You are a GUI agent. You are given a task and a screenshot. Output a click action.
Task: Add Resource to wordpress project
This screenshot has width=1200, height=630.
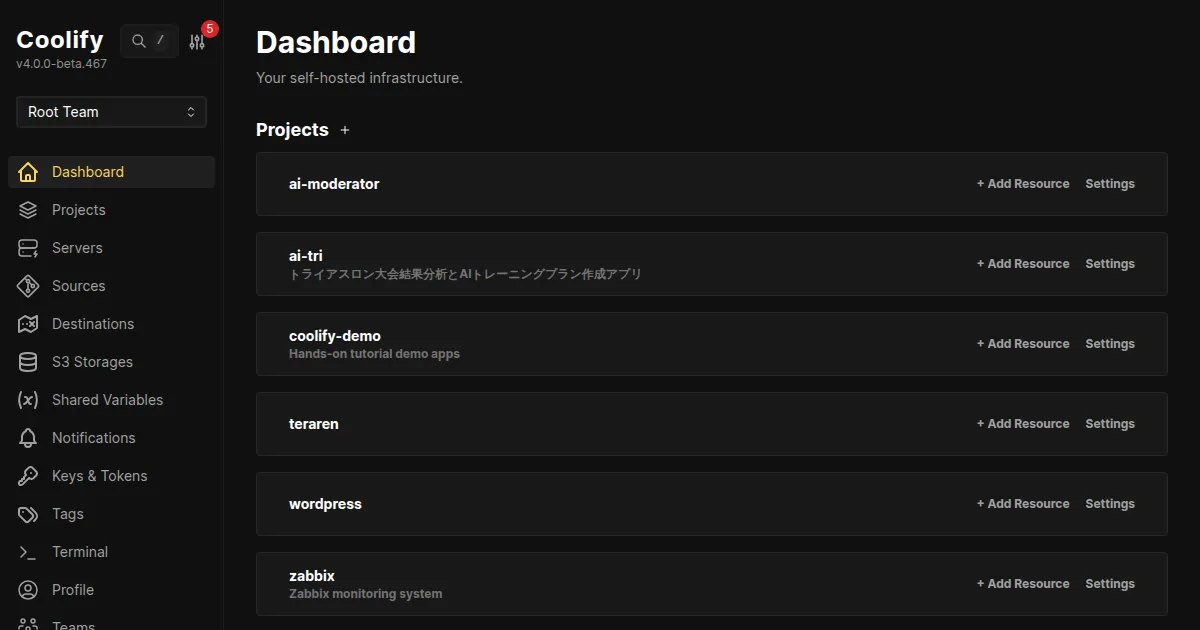click(x=1023, y=504)
